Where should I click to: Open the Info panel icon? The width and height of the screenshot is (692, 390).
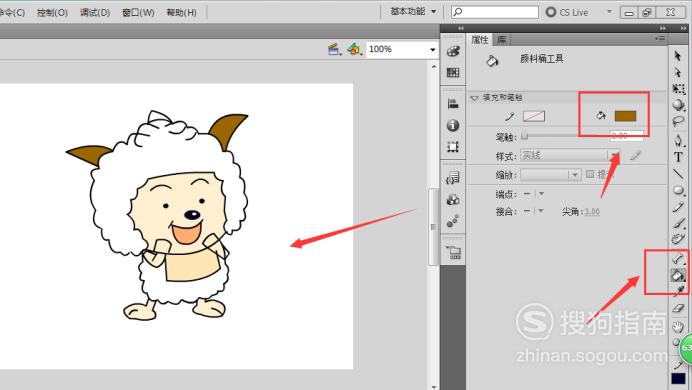click(x=453, y=125)
